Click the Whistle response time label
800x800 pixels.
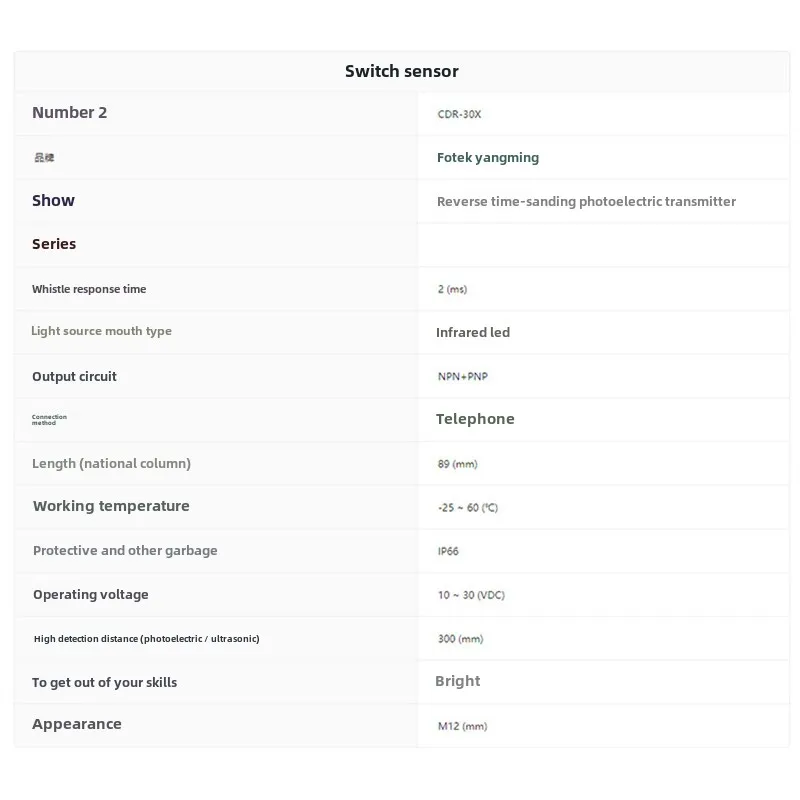(89, 289)
